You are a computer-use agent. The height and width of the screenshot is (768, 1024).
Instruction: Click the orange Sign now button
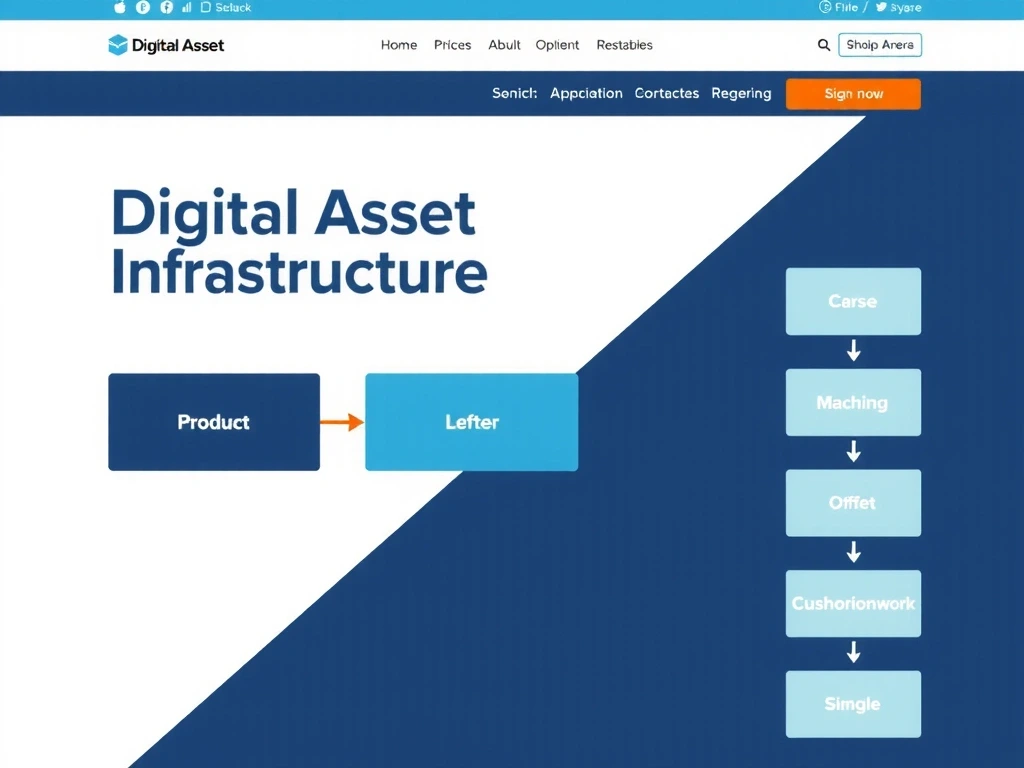tap(852, 93)
